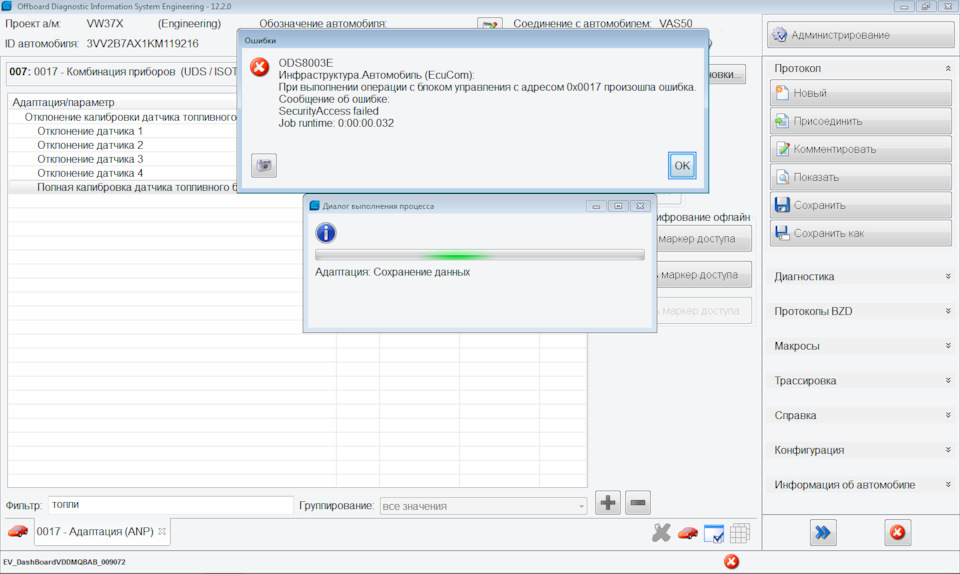Select row Отклонение датчика 4
The height and width of the screenshot is (574, 960).
click(122, 173)
